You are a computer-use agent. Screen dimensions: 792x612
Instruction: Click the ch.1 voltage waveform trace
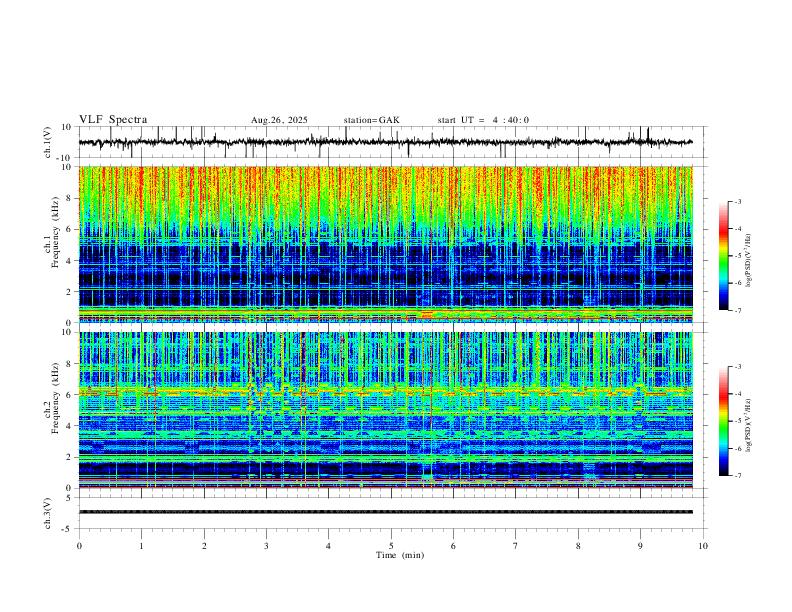coord(385,142)
